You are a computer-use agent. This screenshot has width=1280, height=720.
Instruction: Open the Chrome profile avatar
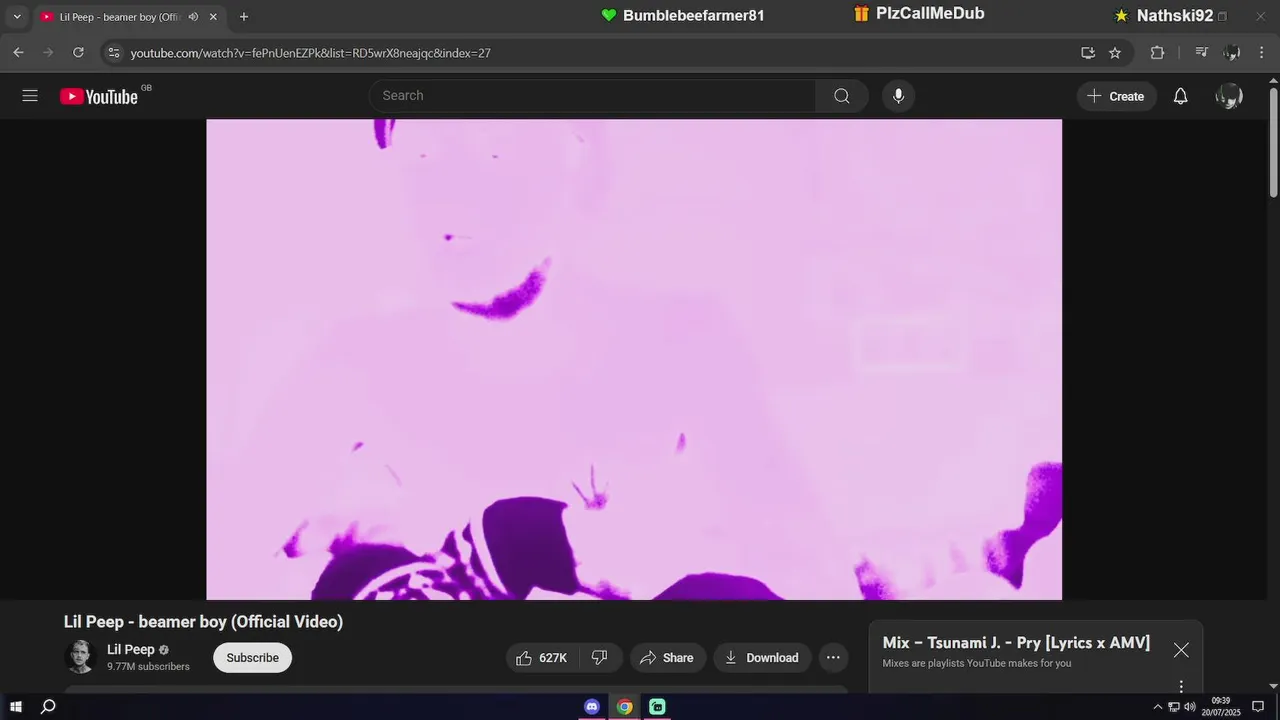coord(1232,53)
